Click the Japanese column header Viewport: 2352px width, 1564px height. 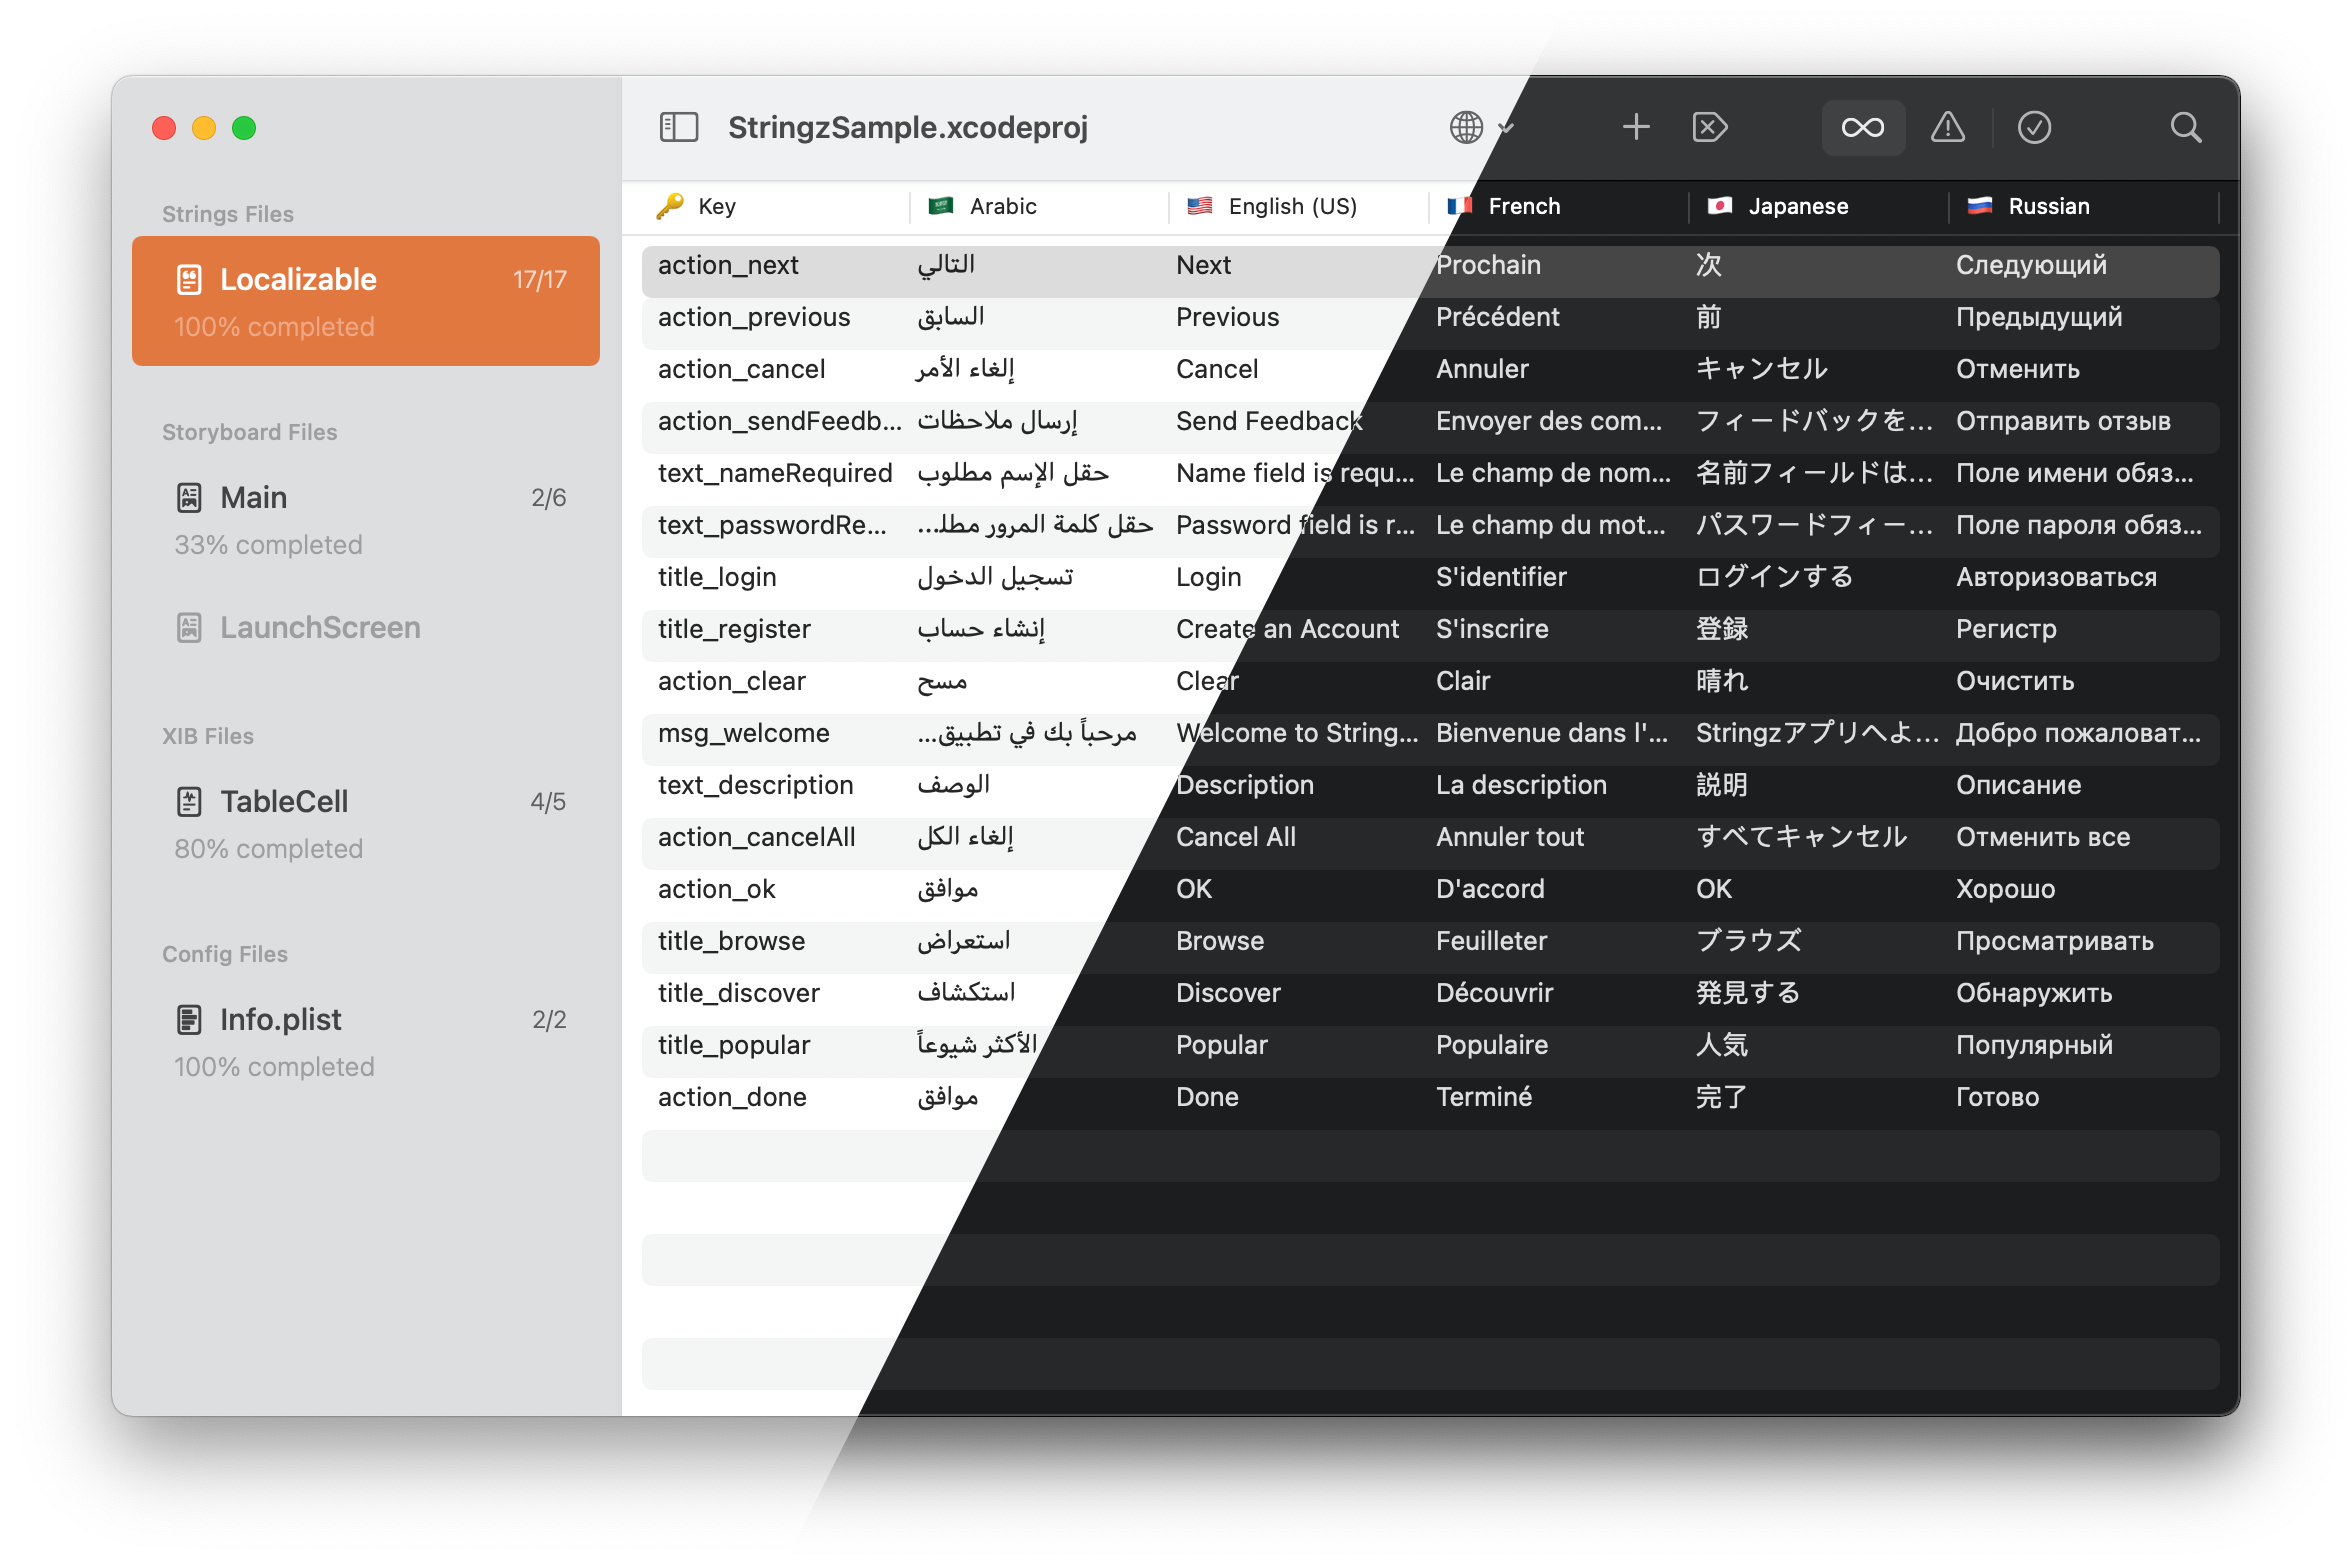(1797, 206)
